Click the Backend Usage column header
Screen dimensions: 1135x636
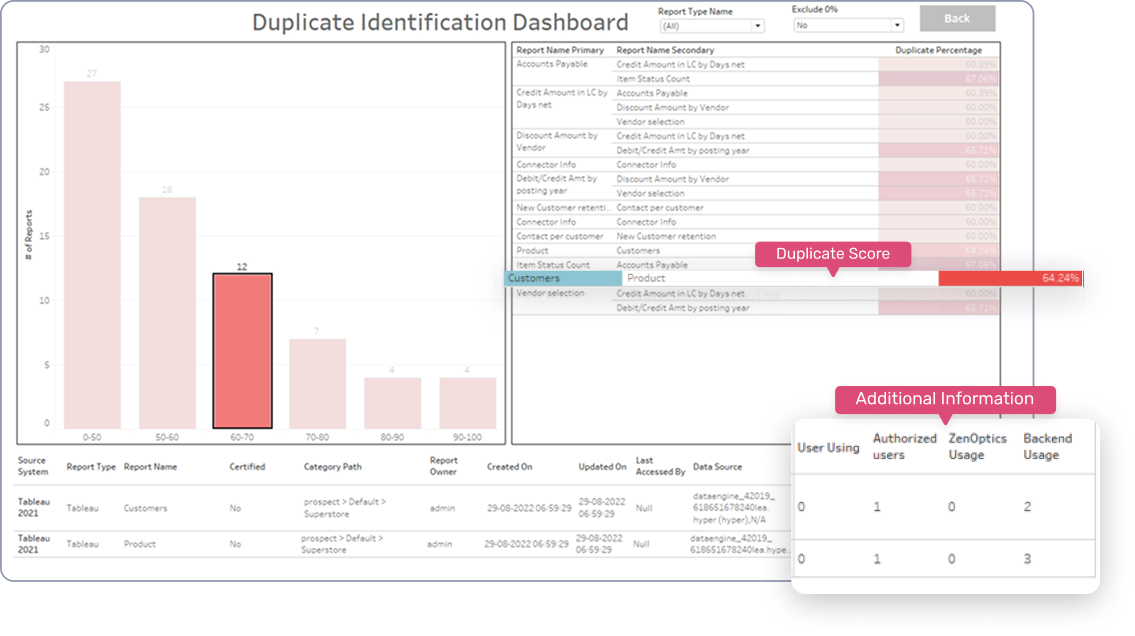(x=1047, y=447)
